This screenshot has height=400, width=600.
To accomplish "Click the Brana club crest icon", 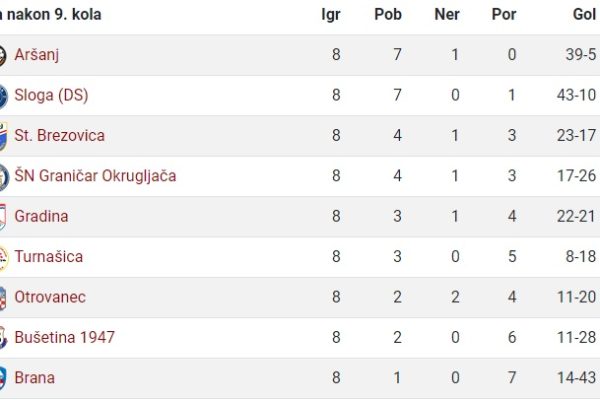I will [x=3, y=379].
